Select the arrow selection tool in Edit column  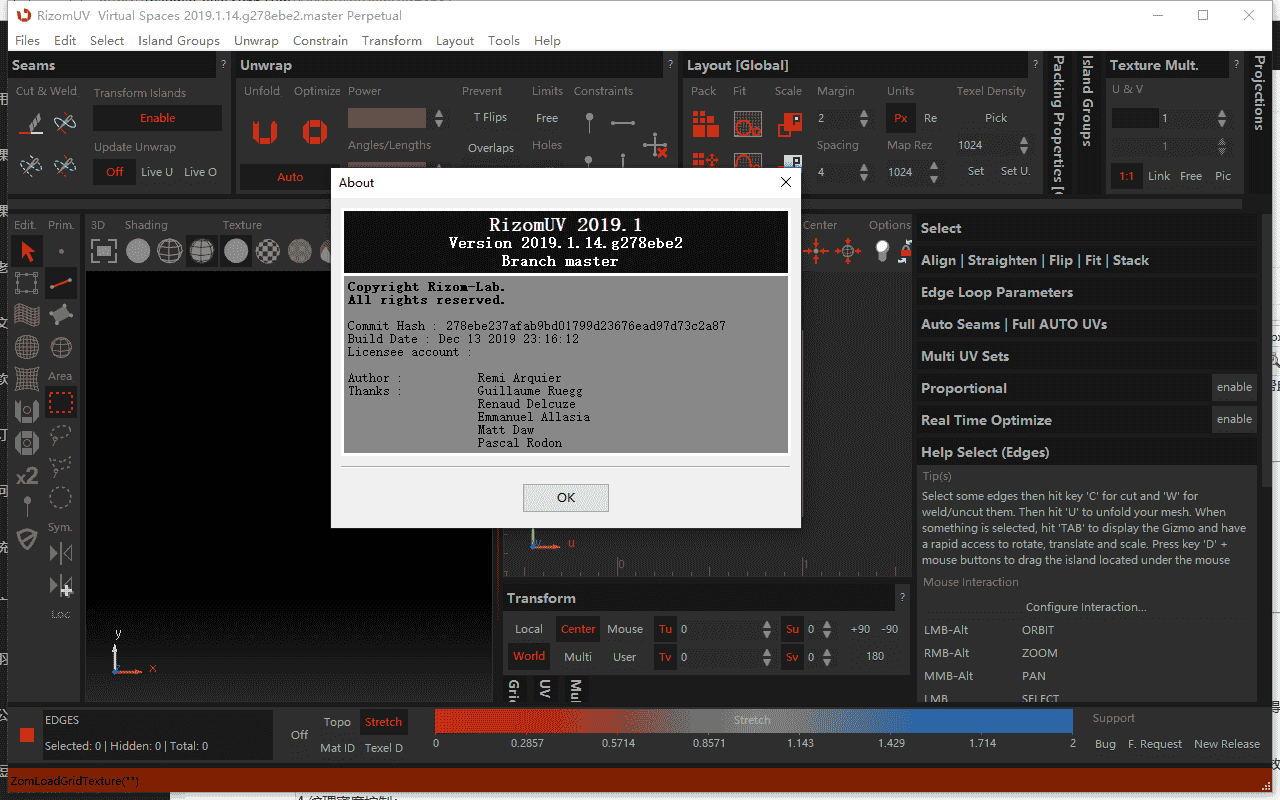[27, 251]
